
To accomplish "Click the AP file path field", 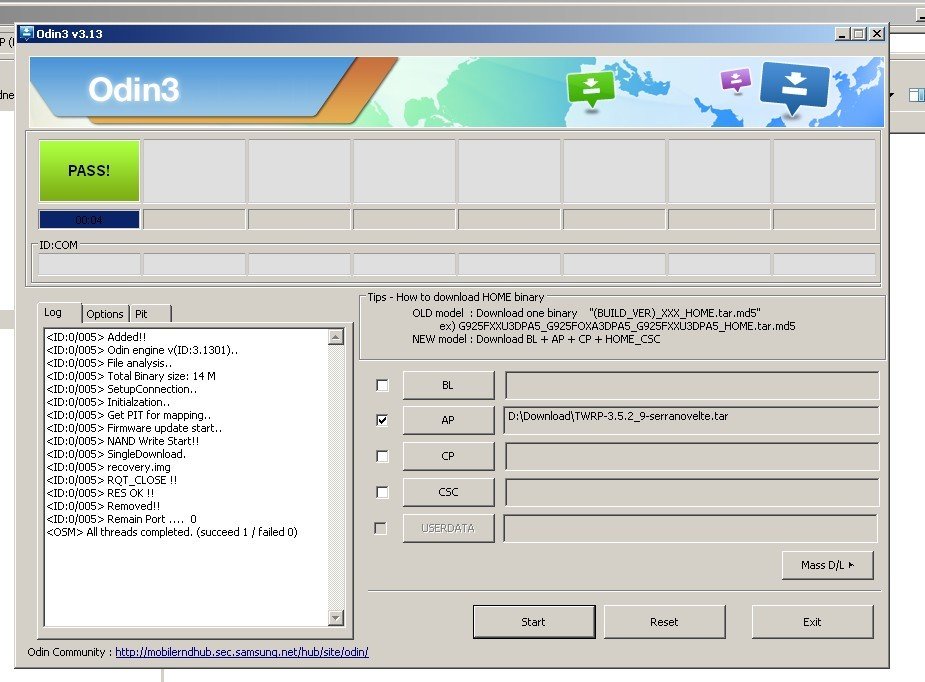I will (x=691, y=420).
